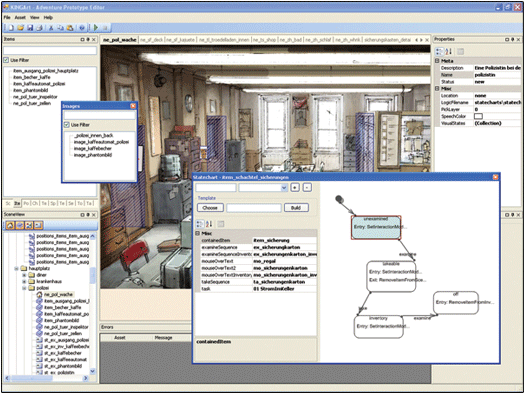Sort Statechart property grid alphabetically
The width and height of the screenshot is (525, 394).
point(209,224)
